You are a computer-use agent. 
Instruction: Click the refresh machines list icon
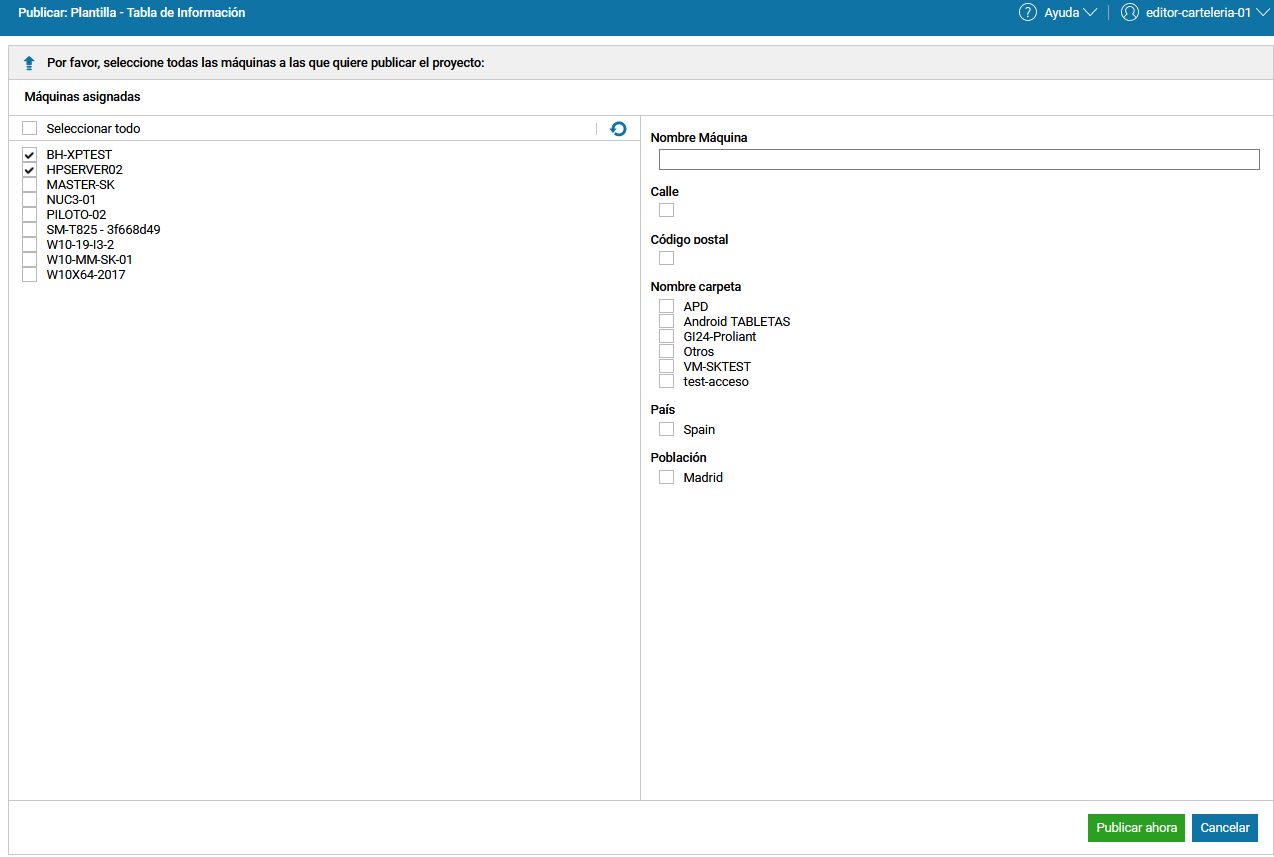[618, 129]
